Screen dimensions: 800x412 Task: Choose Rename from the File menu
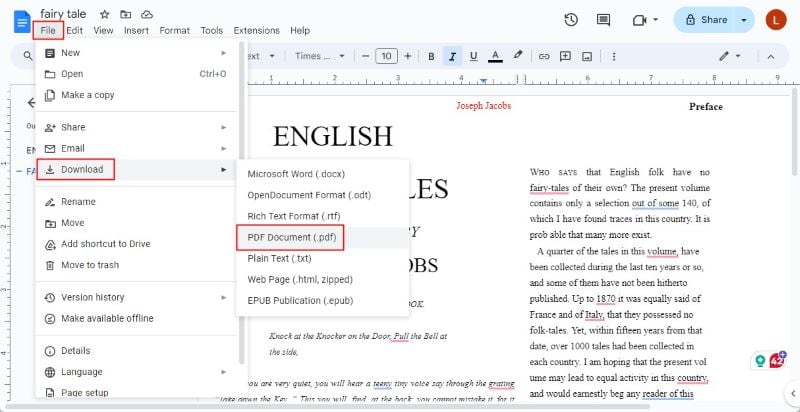[136, 202]
